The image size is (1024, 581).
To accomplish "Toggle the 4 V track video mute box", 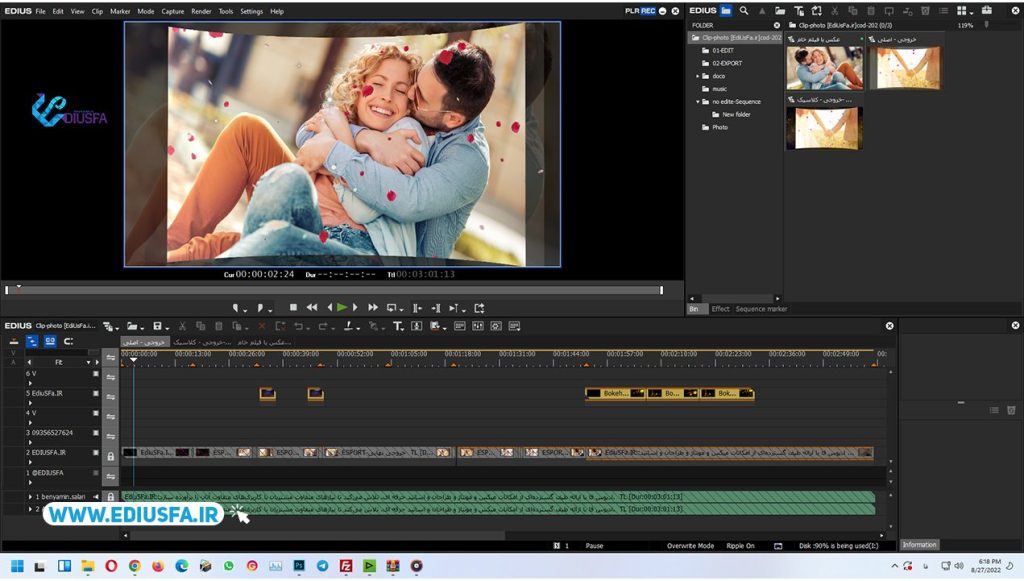I will (x=96, y=413).
